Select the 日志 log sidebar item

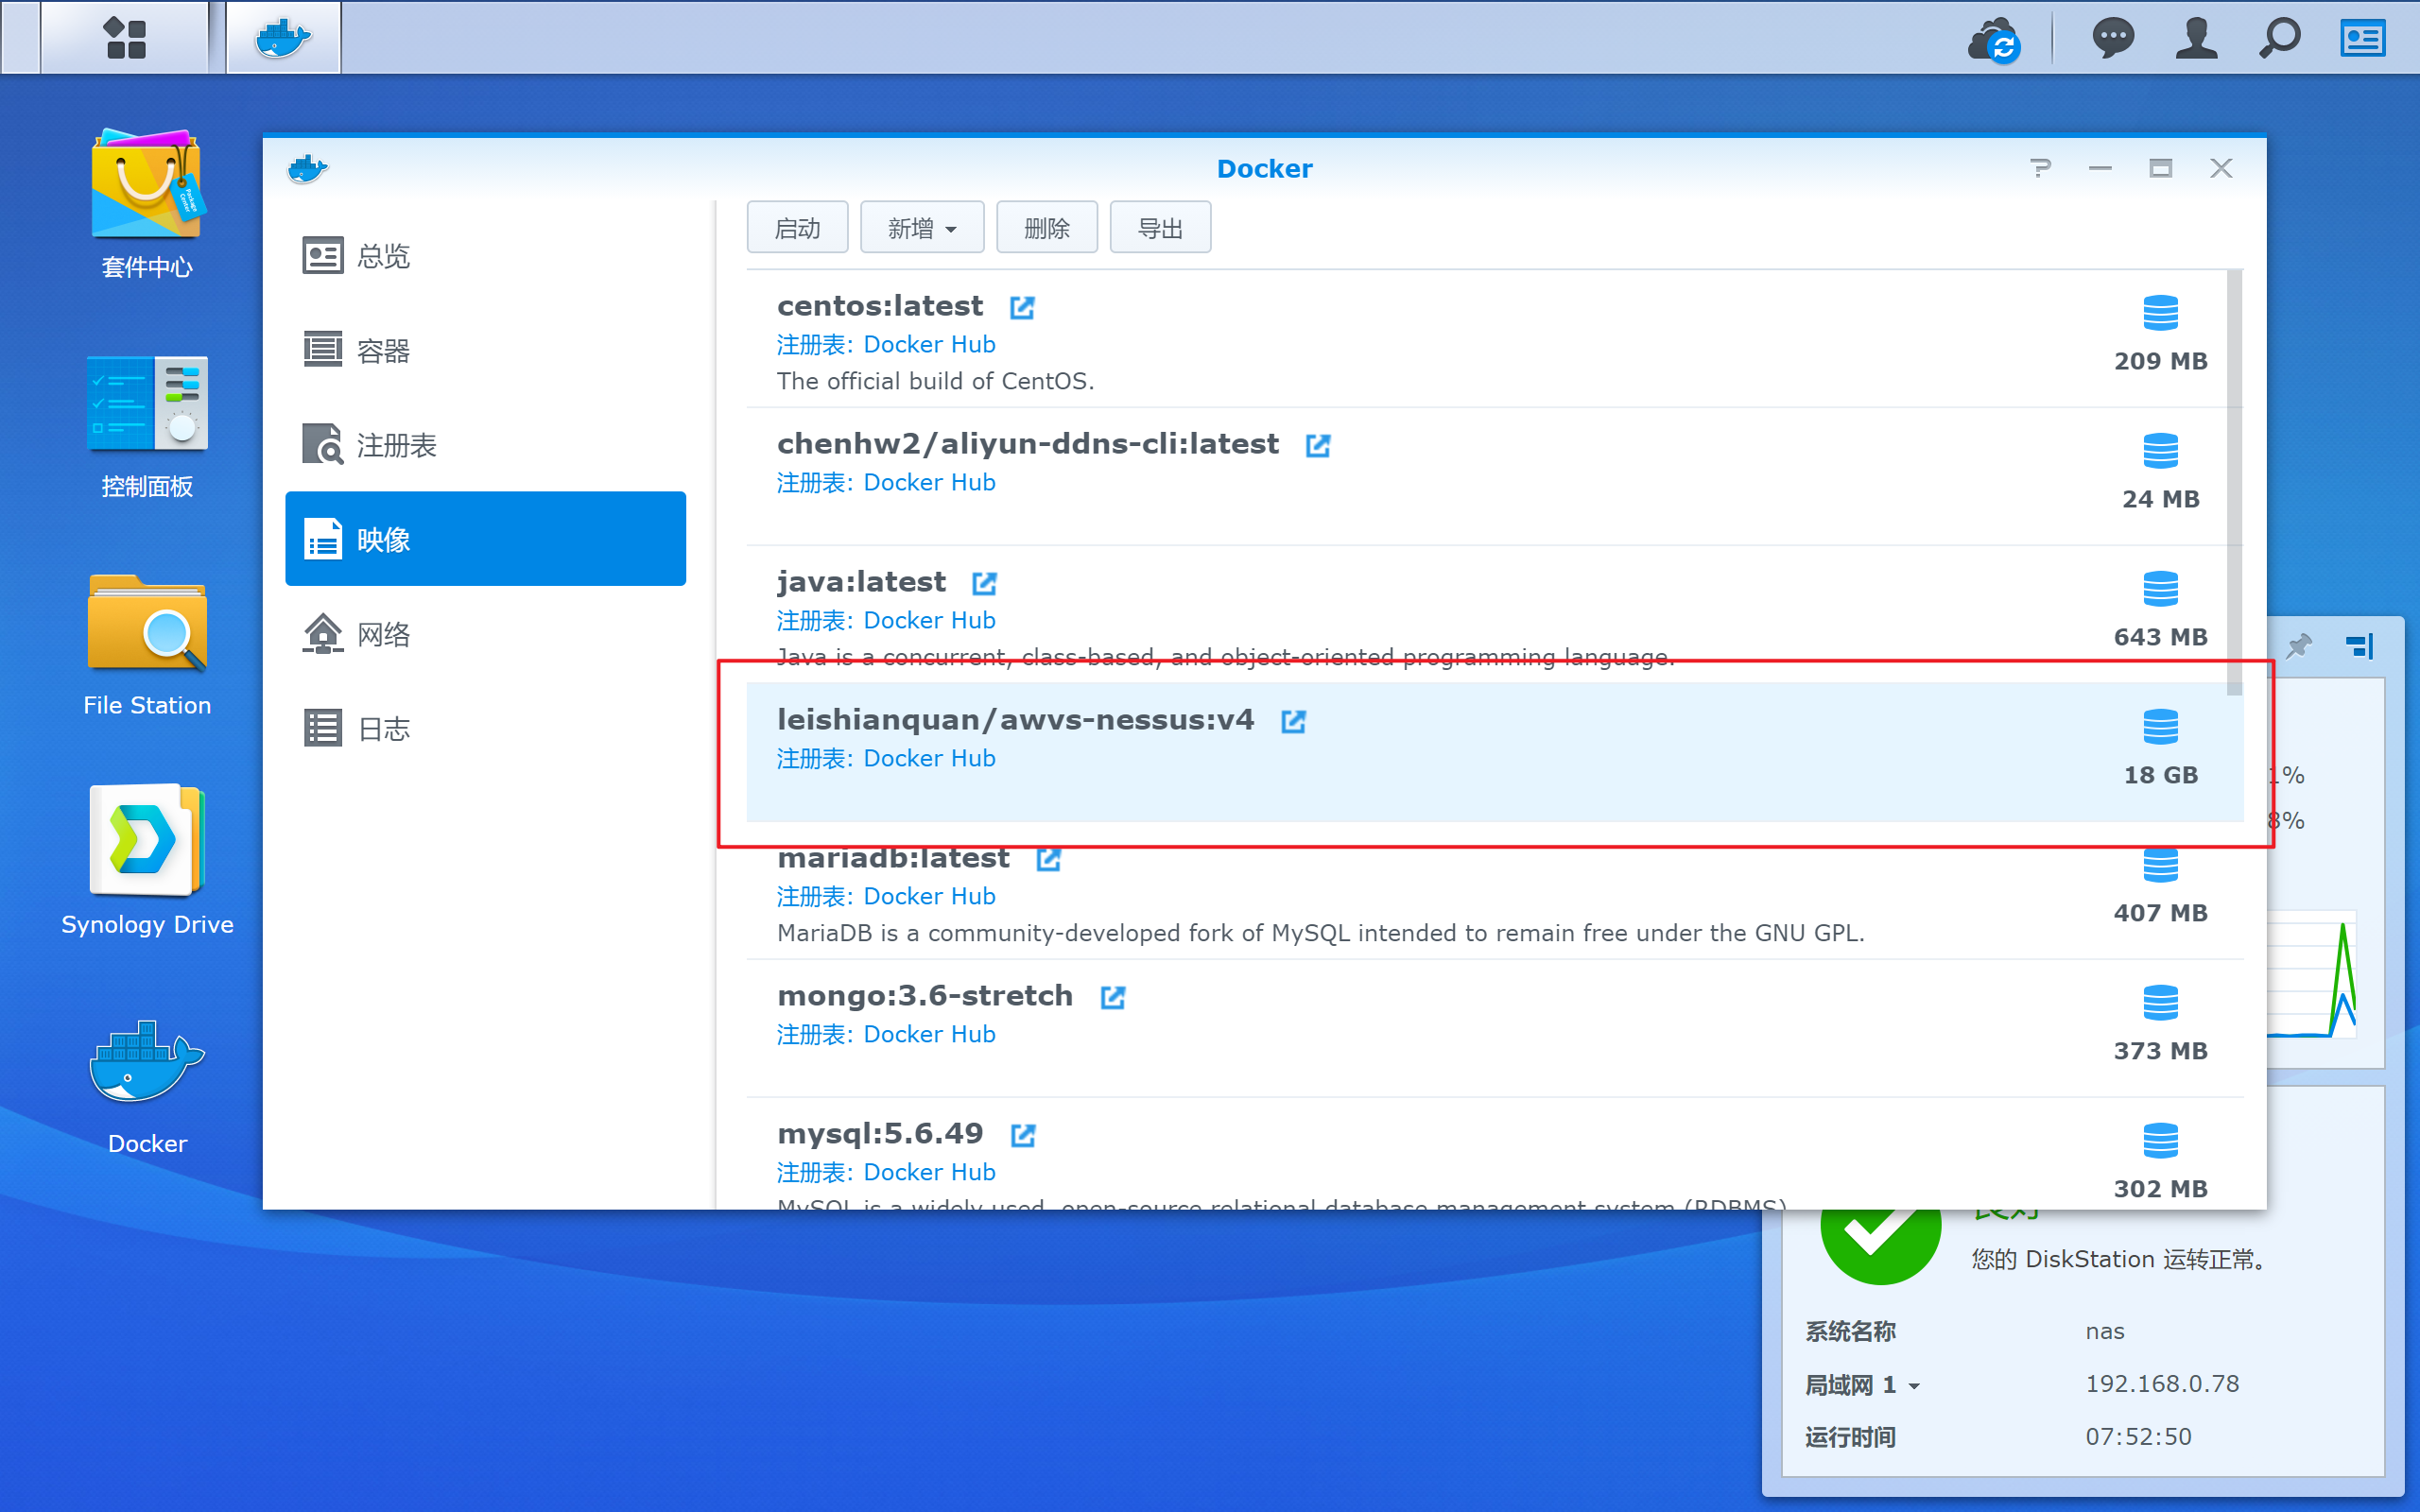pos(486,728)
